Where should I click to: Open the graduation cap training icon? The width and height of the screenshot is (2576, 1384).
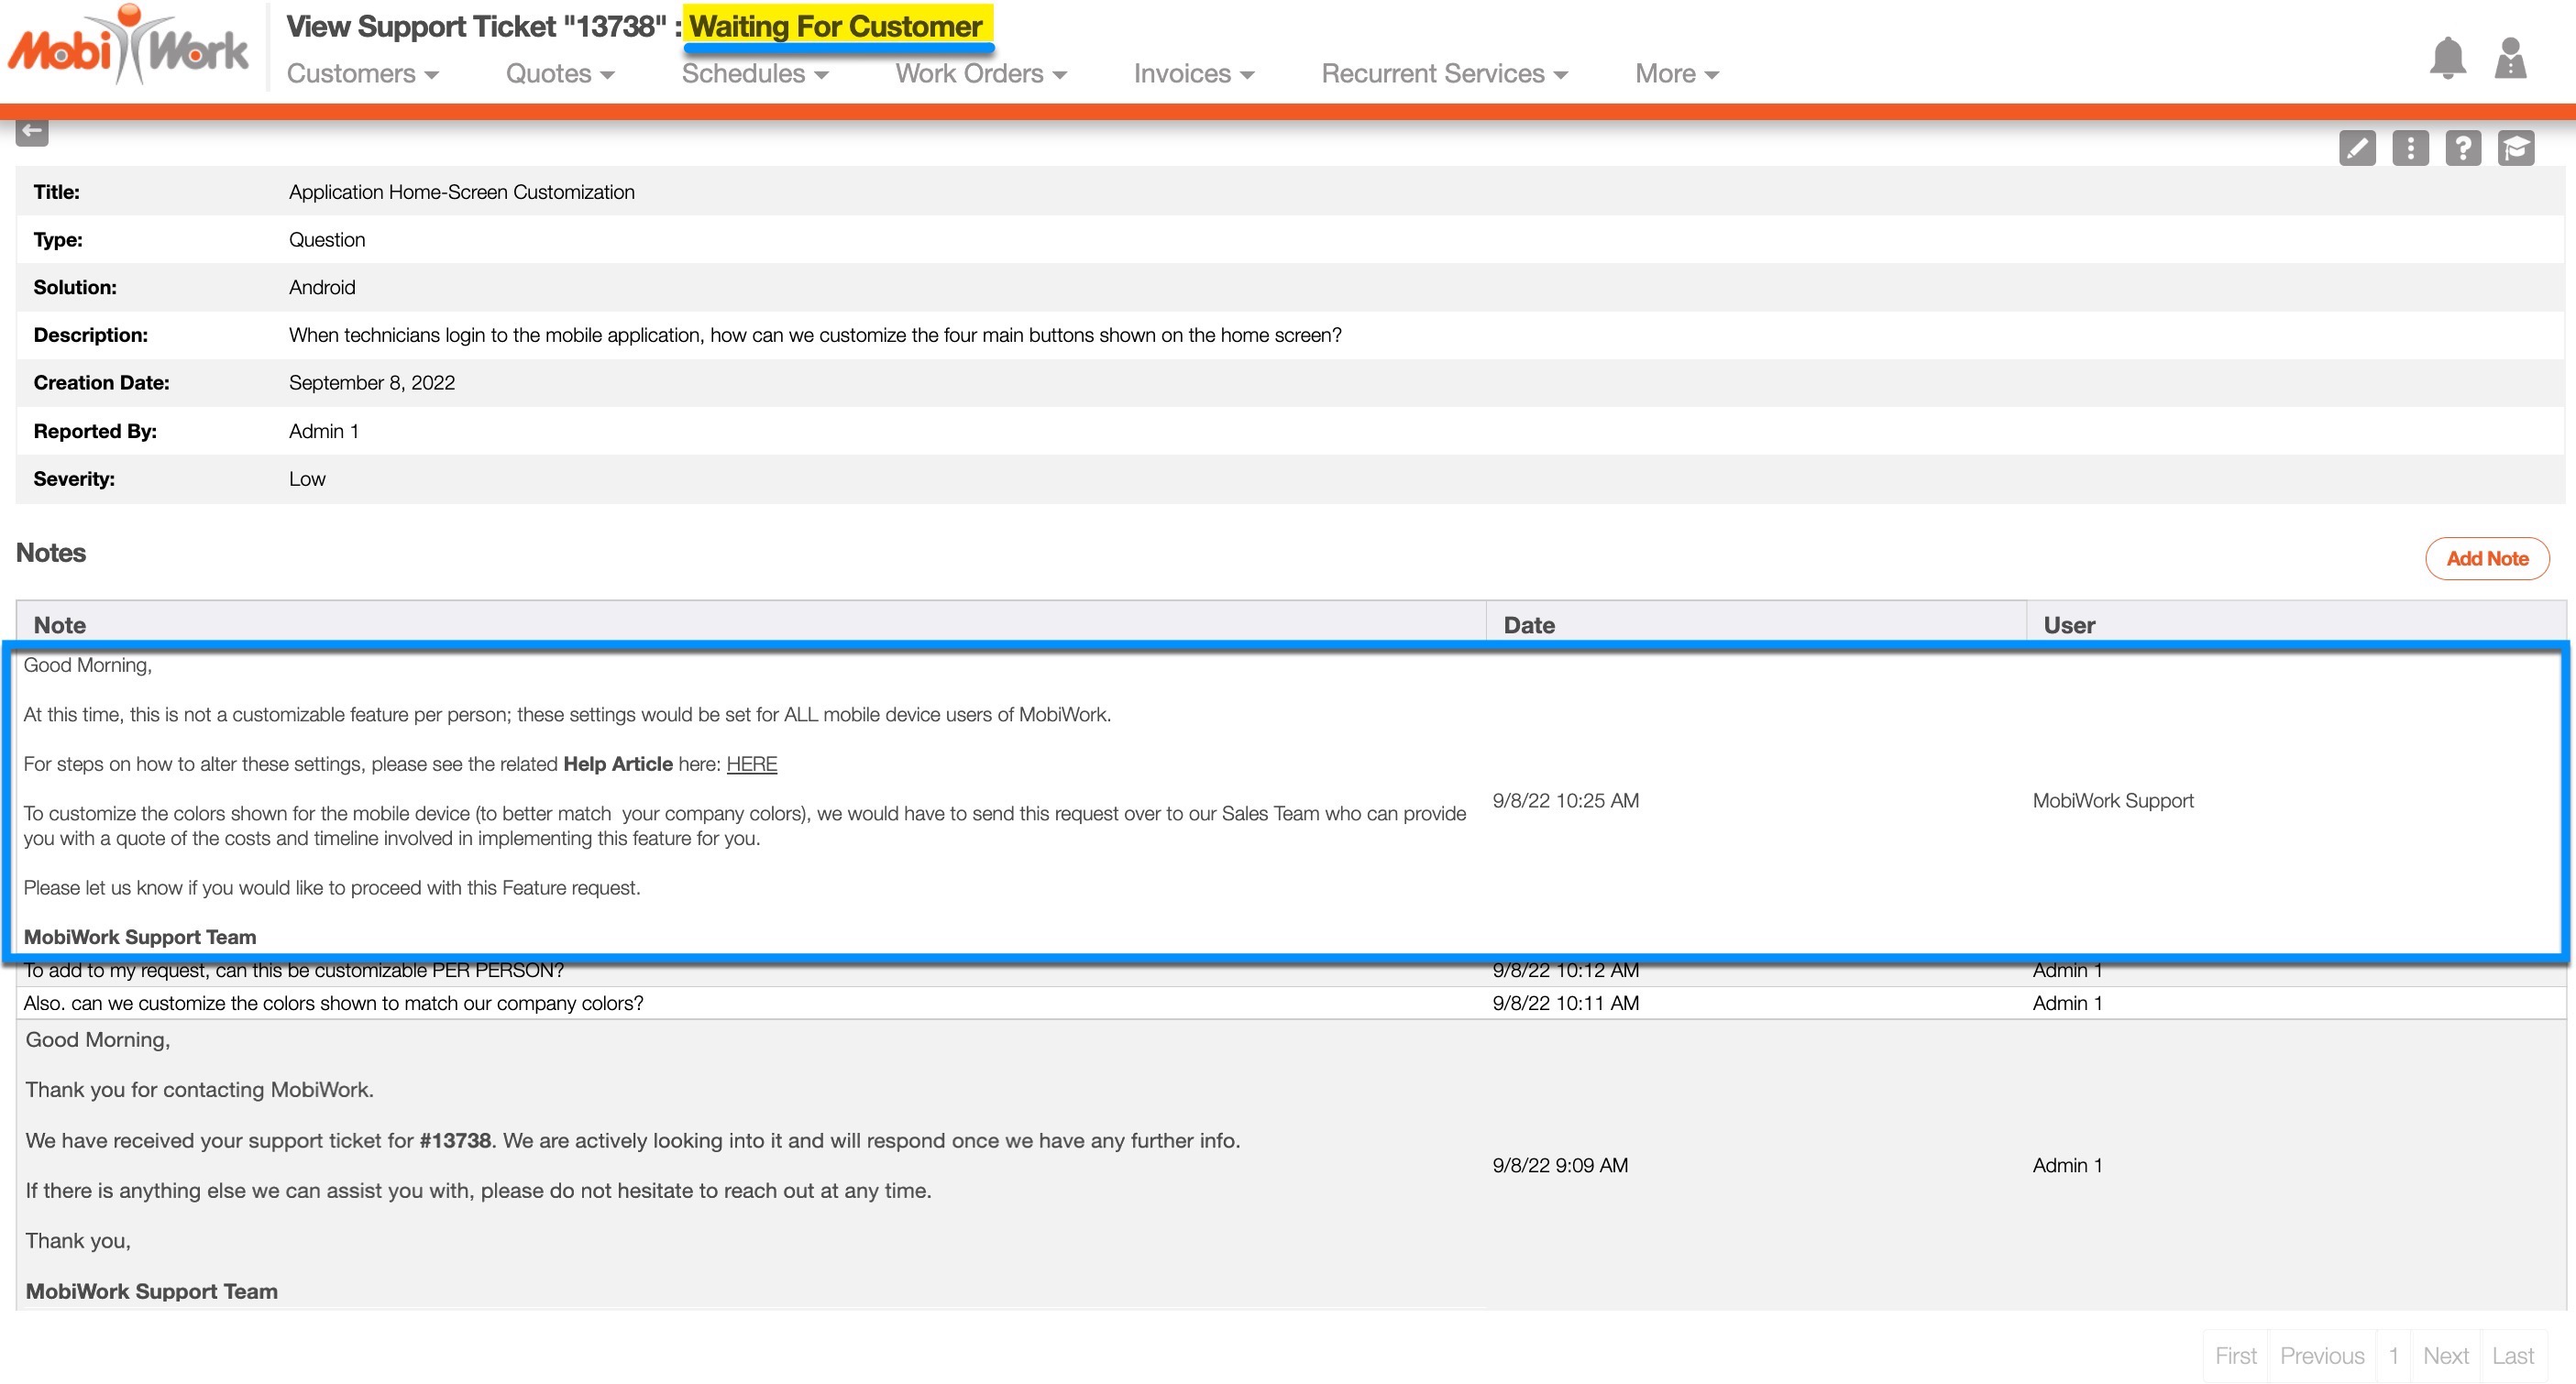(2516, 149)
